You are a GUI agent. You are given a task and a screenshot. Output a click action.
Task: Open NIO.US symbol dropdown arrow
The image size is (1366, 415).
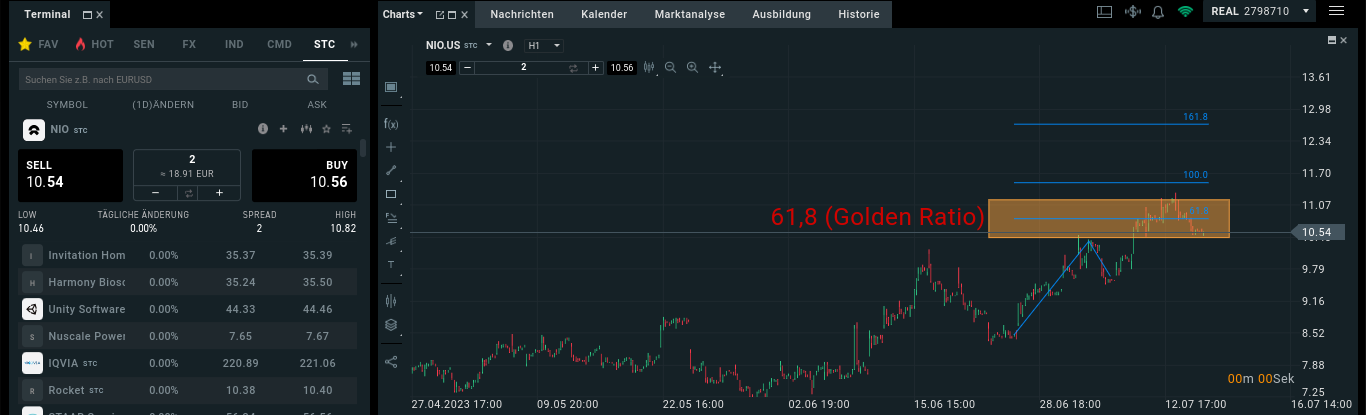[x=489, y=45]
